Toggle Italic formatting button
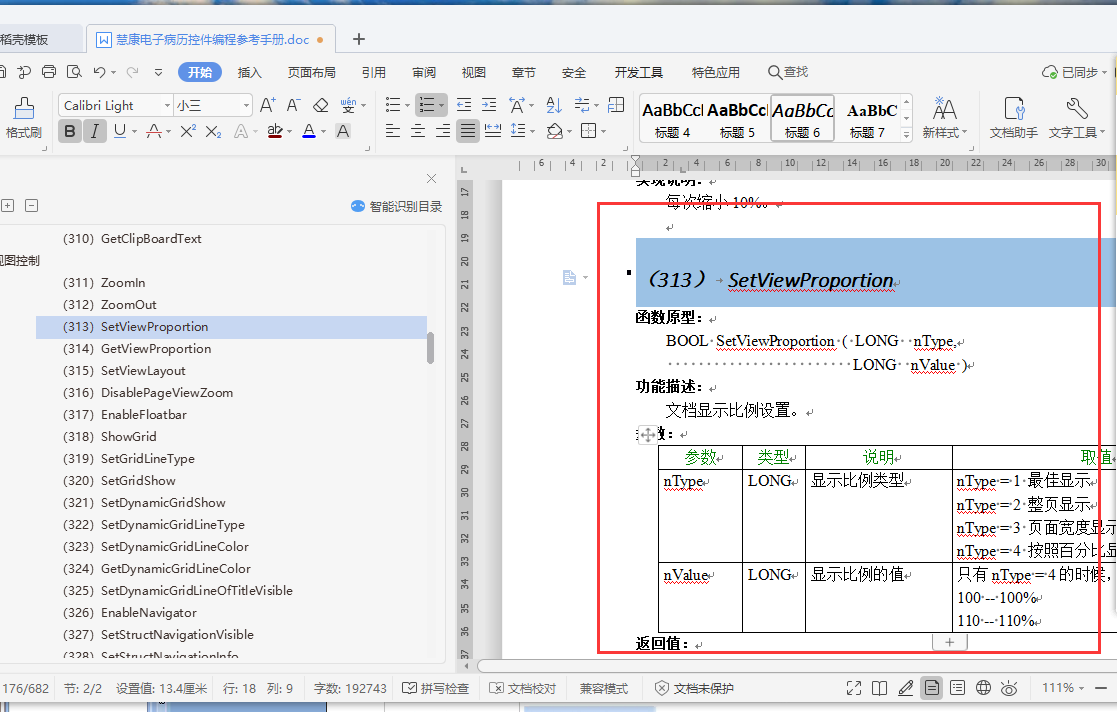The image size is (1117, 712). coord(95,131)
